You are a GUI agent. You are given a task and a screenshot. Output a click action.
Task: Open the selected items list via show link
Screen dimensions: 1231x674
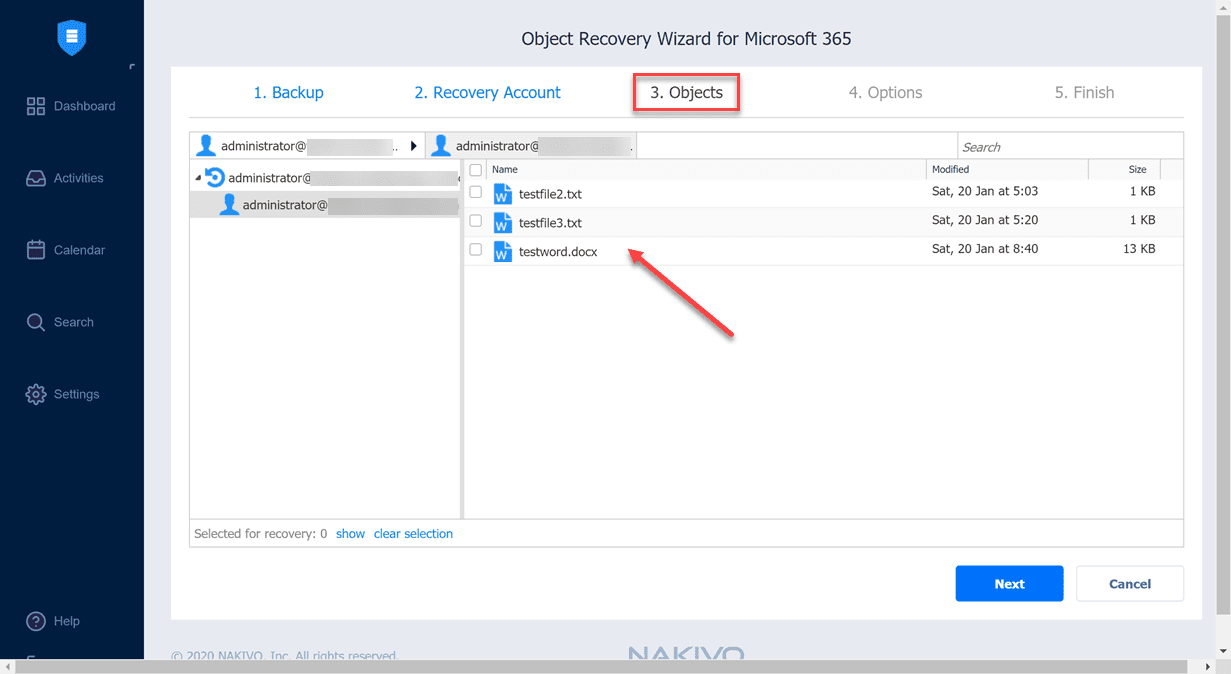pyautogui.click(x=350, y=533)
